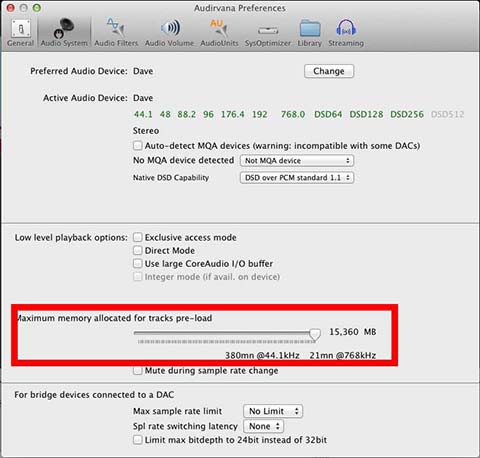Viewport: 480px width, 458px height.
Task: Click the DSD128 label
Action: (366, 114)
